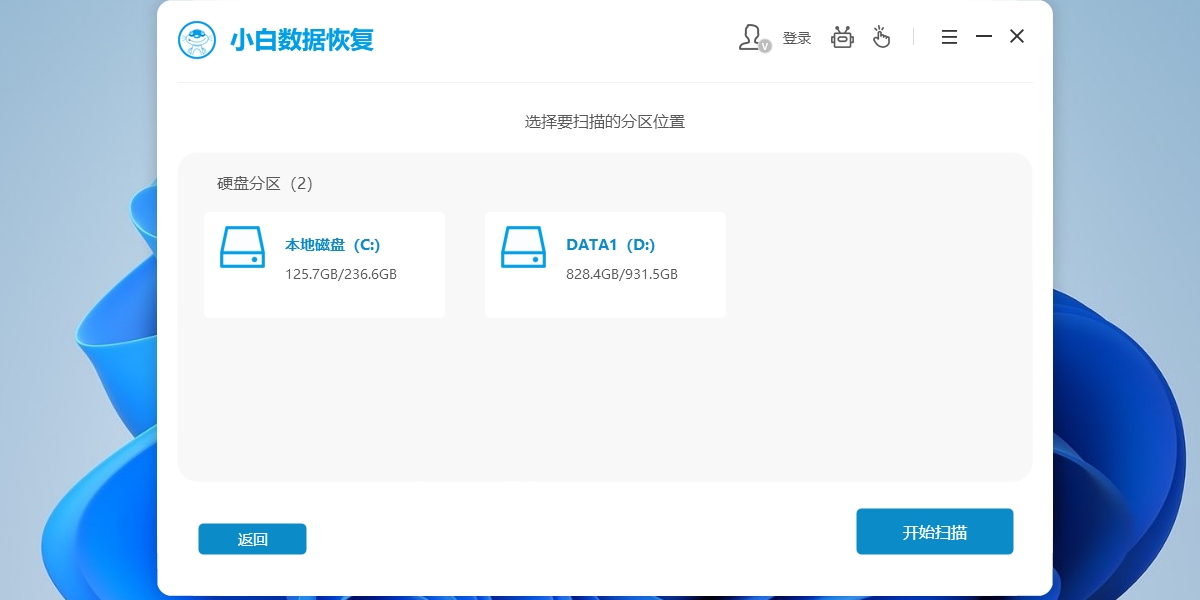The width and height of the screenshot is (1200, 600).
Task: Click the 小白数据恢复 logo icon
Action: click(197, 40)
